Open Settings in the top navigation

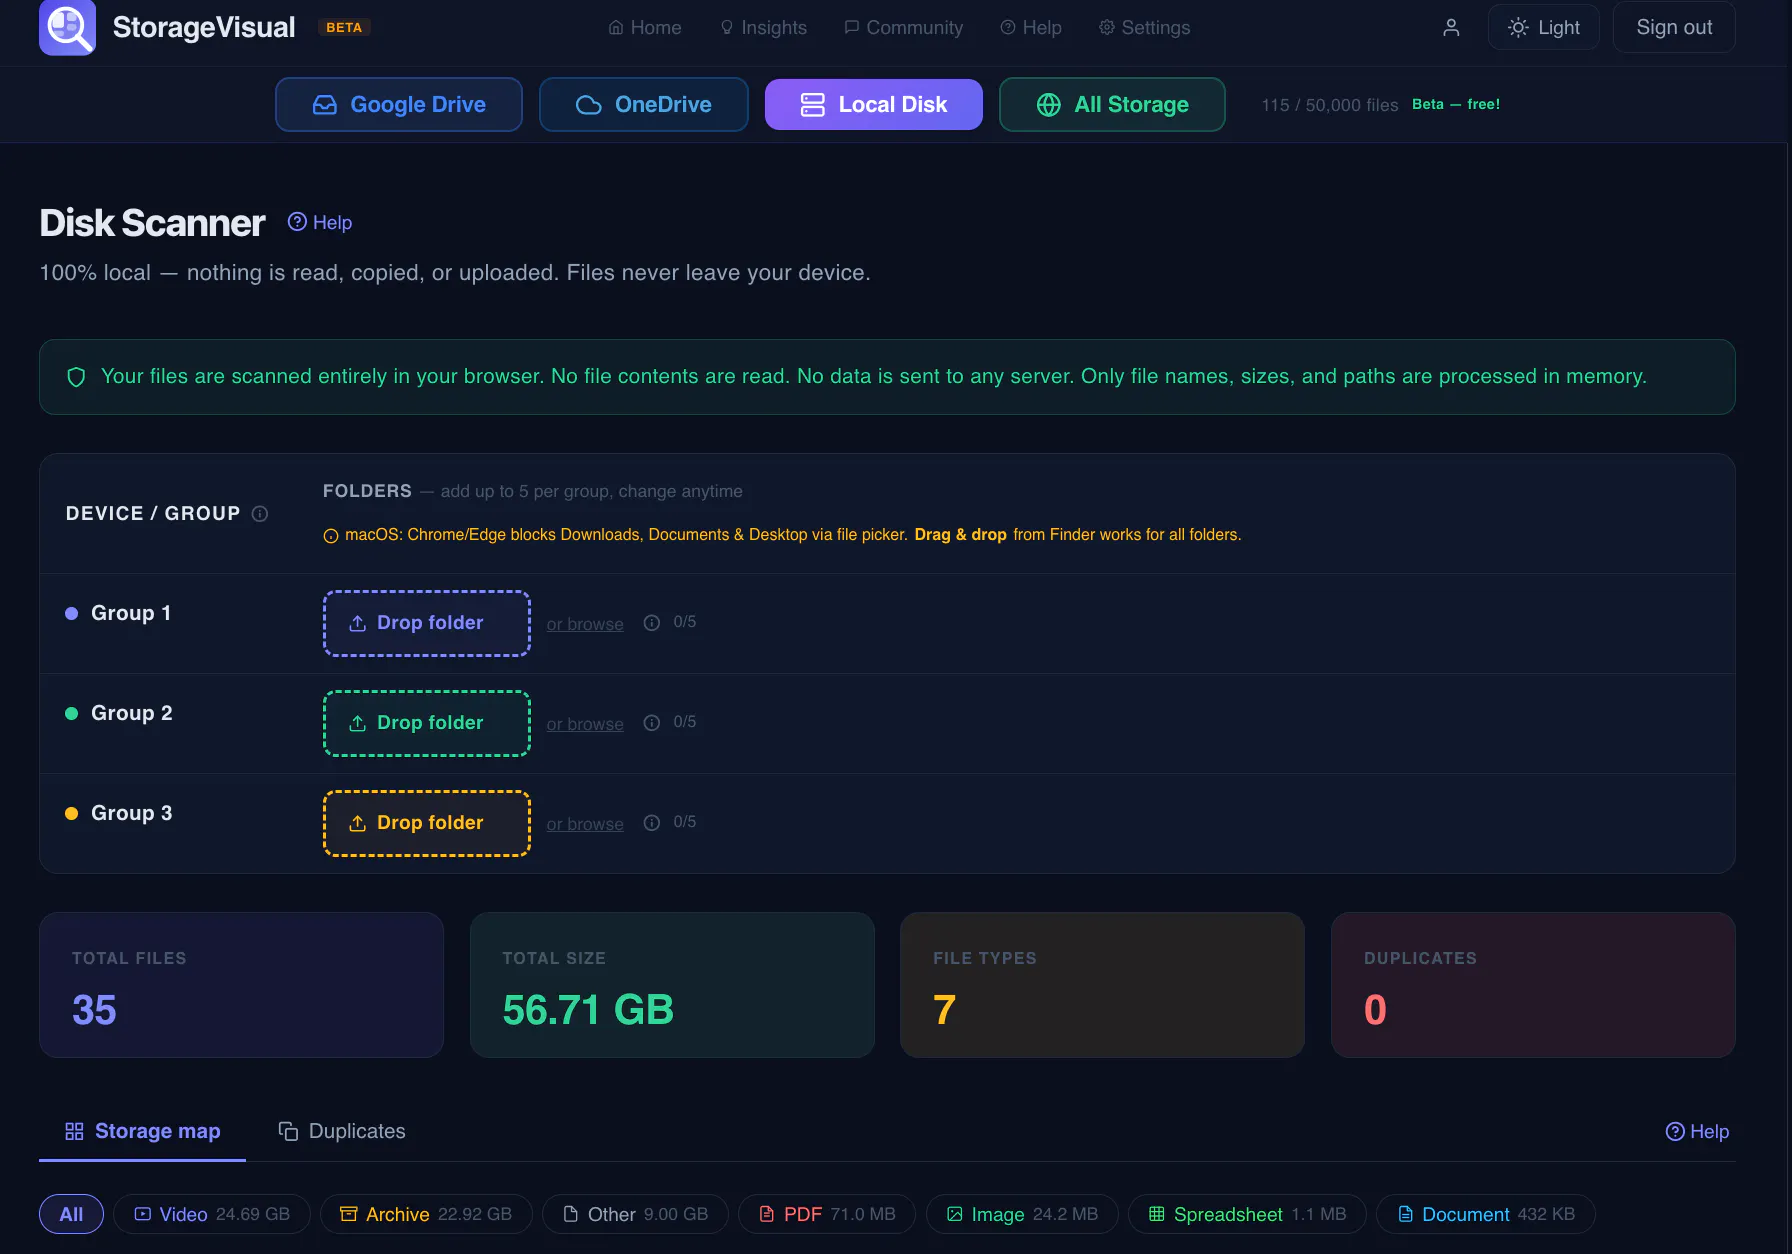pyautogui.click(x=1144, y=28)
